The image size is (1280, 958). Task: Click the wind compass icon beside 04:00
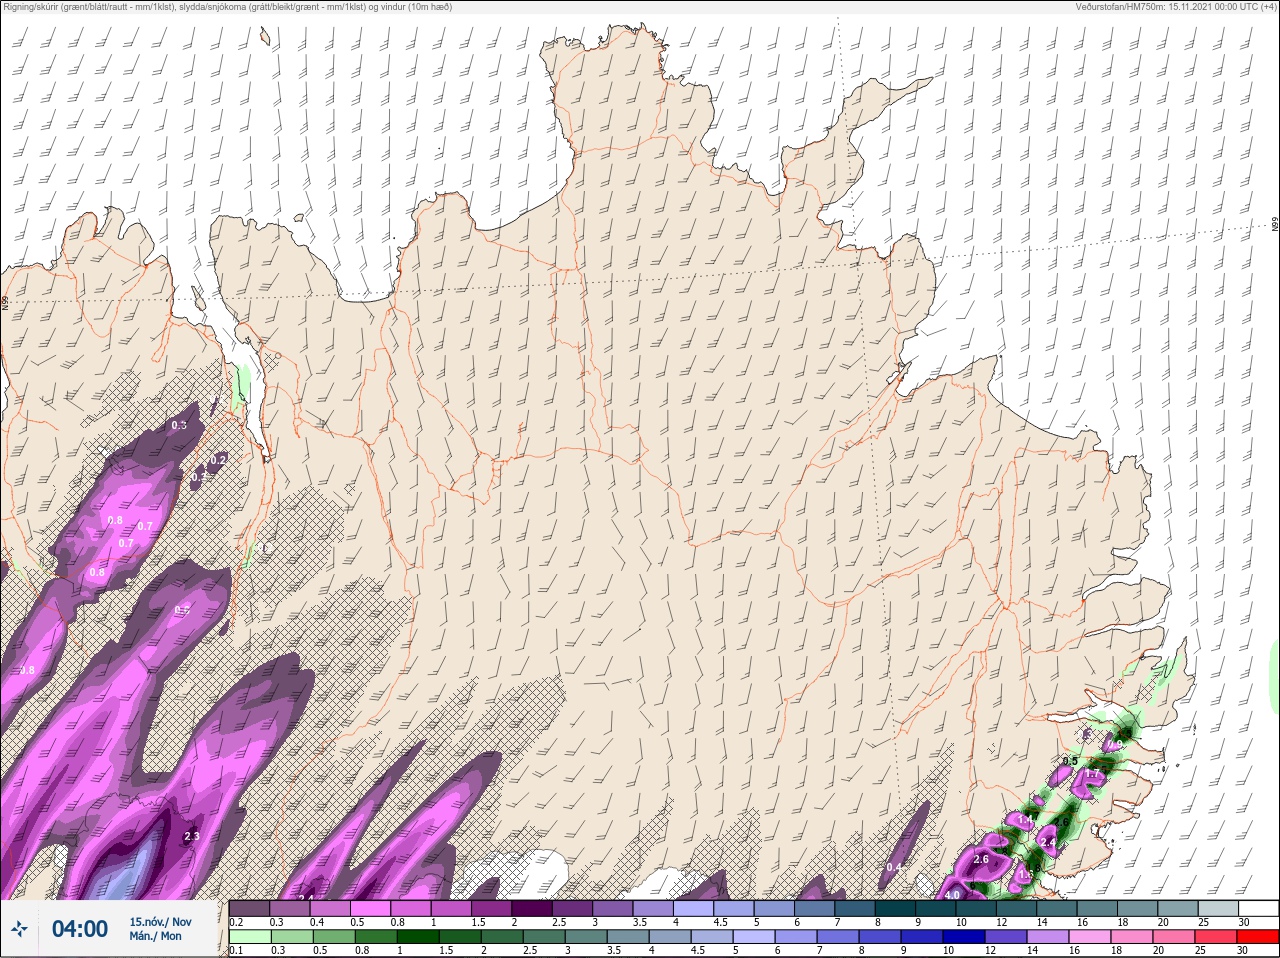click(19, 929)
